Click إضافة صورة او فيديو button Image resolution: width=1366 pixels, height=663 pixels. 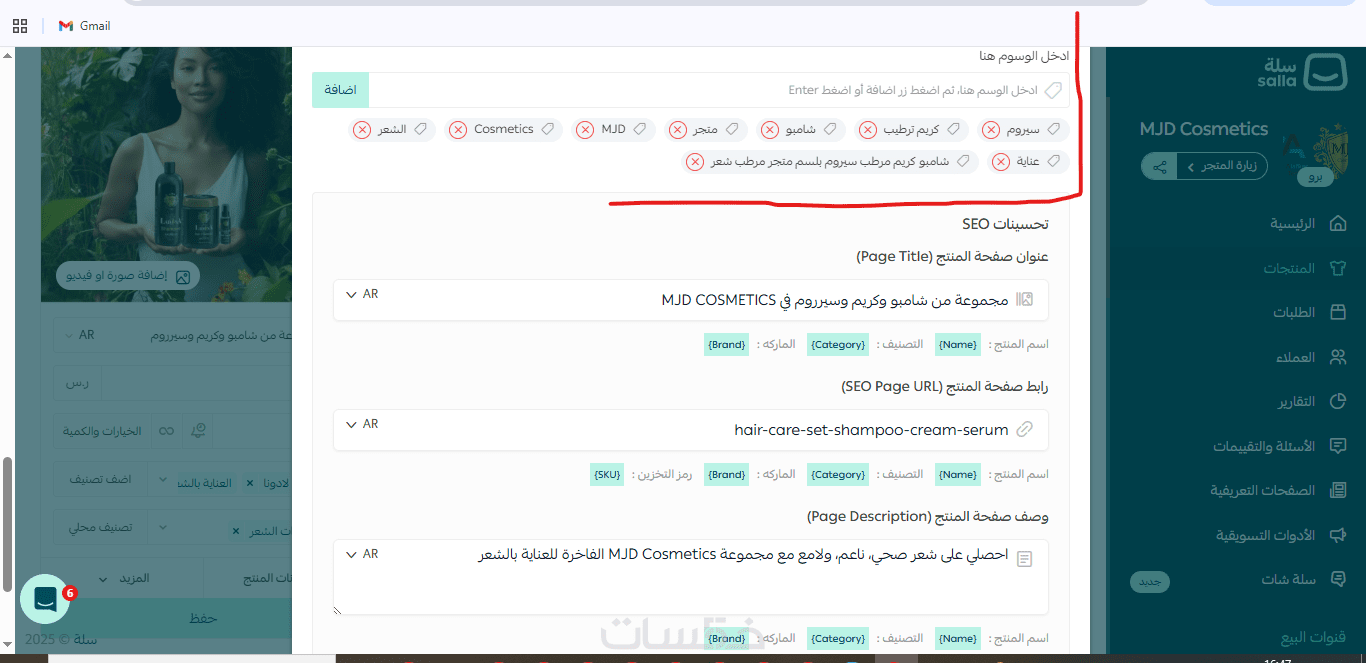127,276
